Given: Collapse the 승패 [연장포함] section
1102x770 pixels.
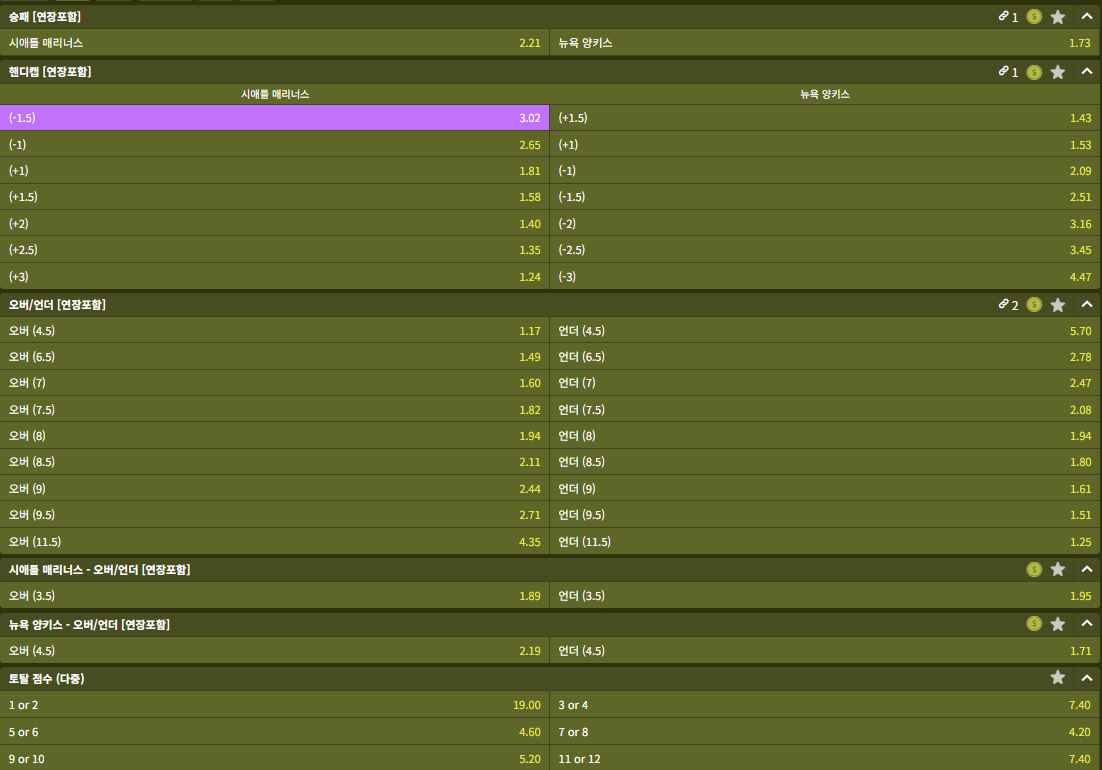Looking at the screenshot, I should pos(1087,16).
